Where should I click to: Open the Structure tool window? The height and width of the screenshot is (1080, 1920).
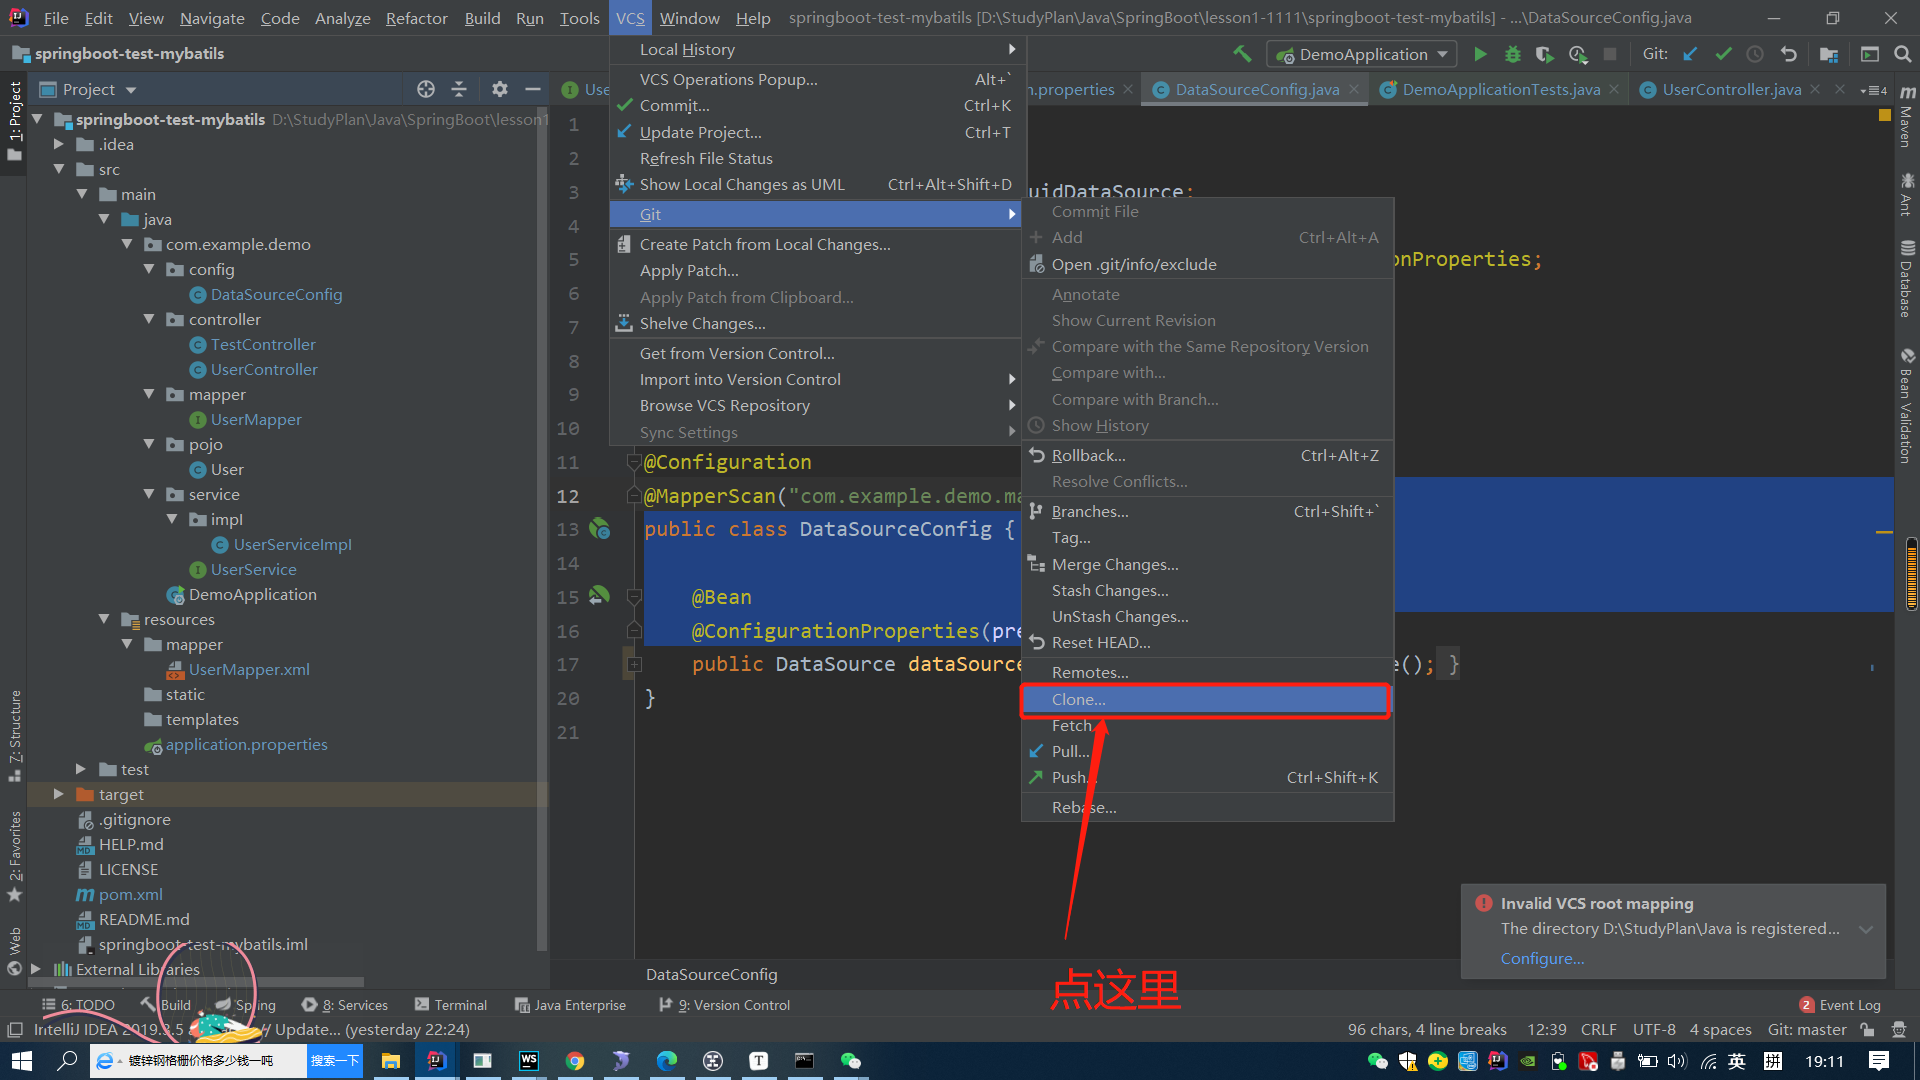coord(14,736)
